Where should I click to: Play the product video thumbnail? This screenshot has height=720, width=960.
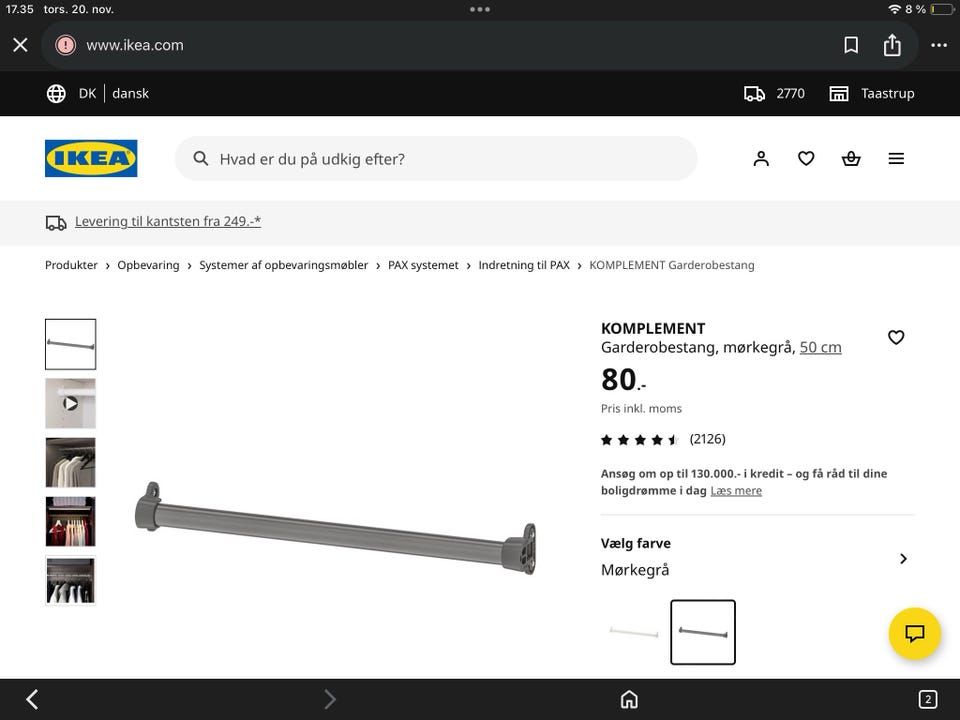point(70,403)
